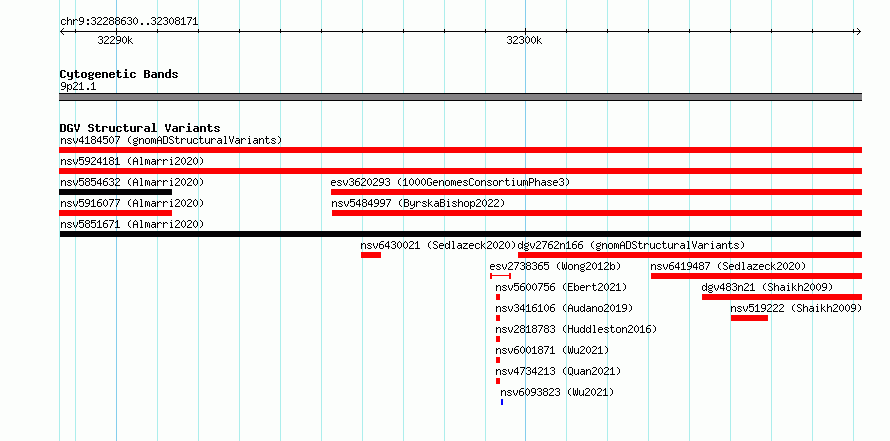Click the 32290k ruler position label
Image resolution: width=890 pixels, height=441 pixels.
click(x=115, y=40)
